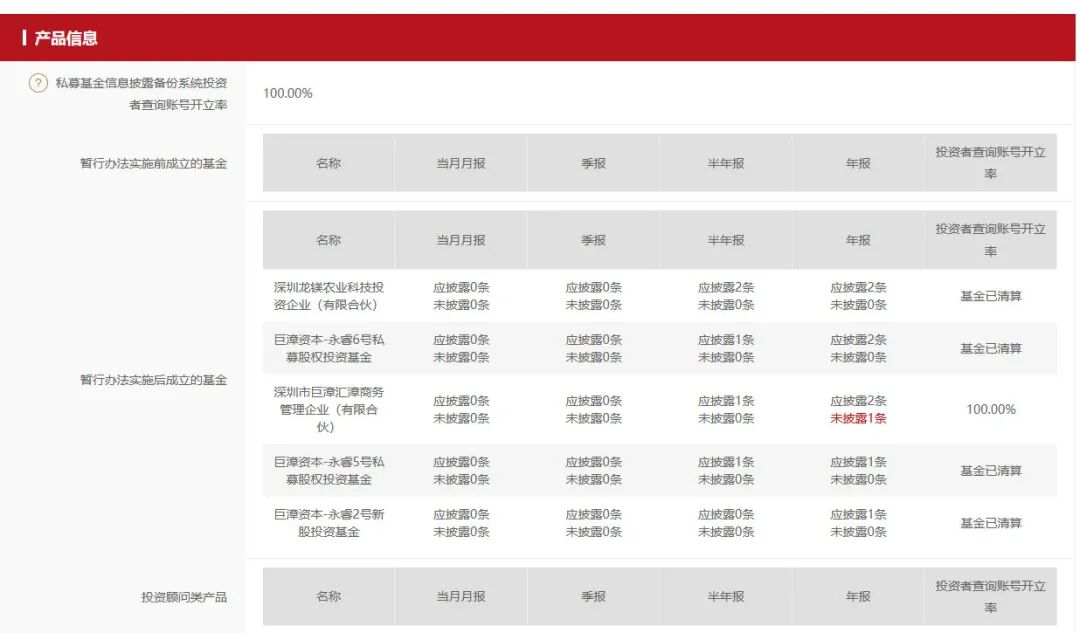Screen dimensions: 1080x633
Task: Click 年报 header in 投资顾问类产品 table
Action: [858, 596]
